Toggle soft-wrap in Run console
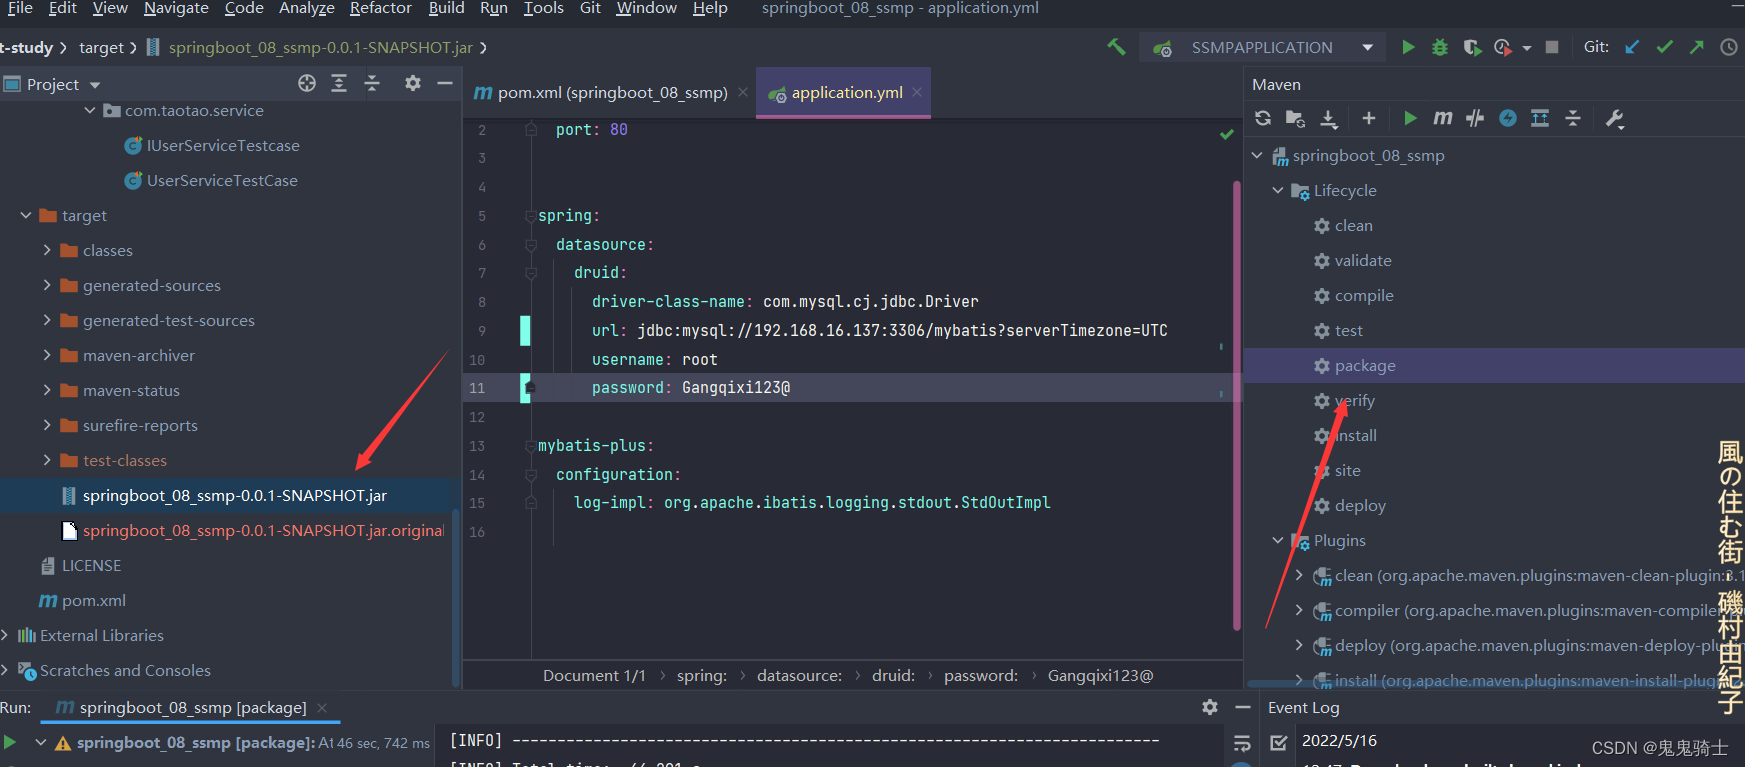The width and height of the screenshot is (1745, 767). click(1243, 743)
